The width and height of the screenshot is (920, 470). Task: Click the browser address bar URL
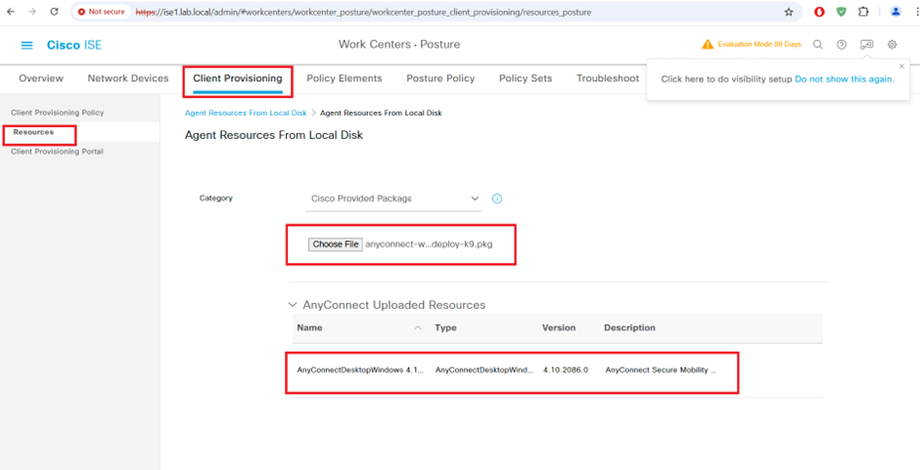[364, 12]
